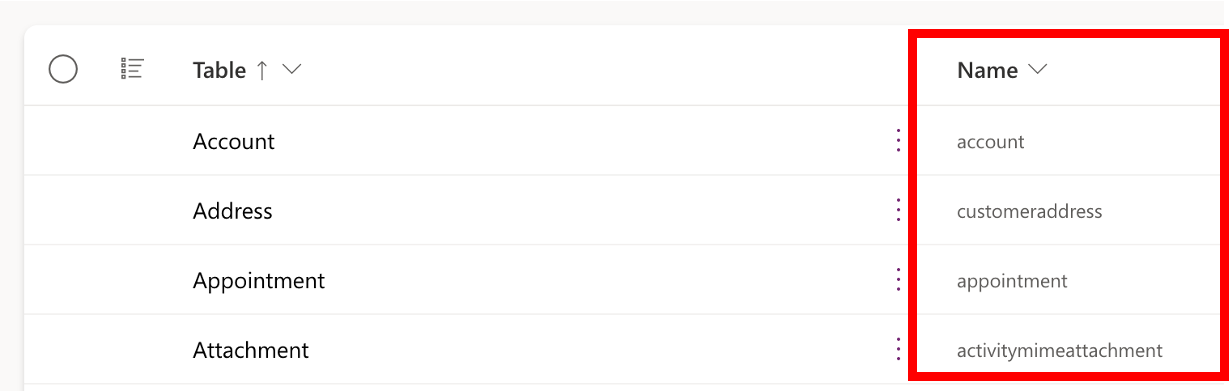Show more options for Account row
This screenshot has height=392, width=1230.
(x=898, y=141)
